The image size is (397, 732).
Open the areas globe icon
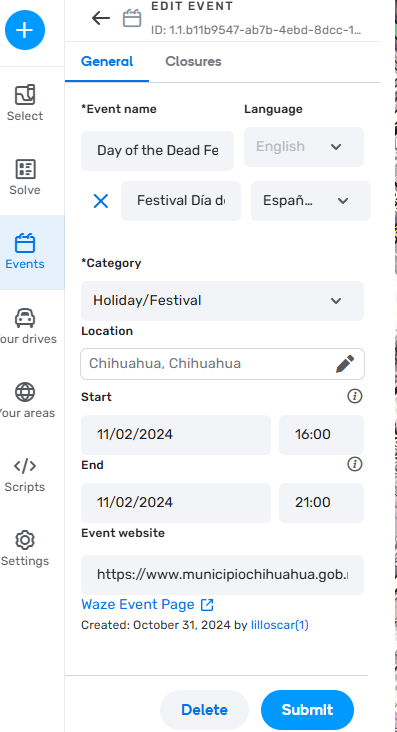click(25, 392)
